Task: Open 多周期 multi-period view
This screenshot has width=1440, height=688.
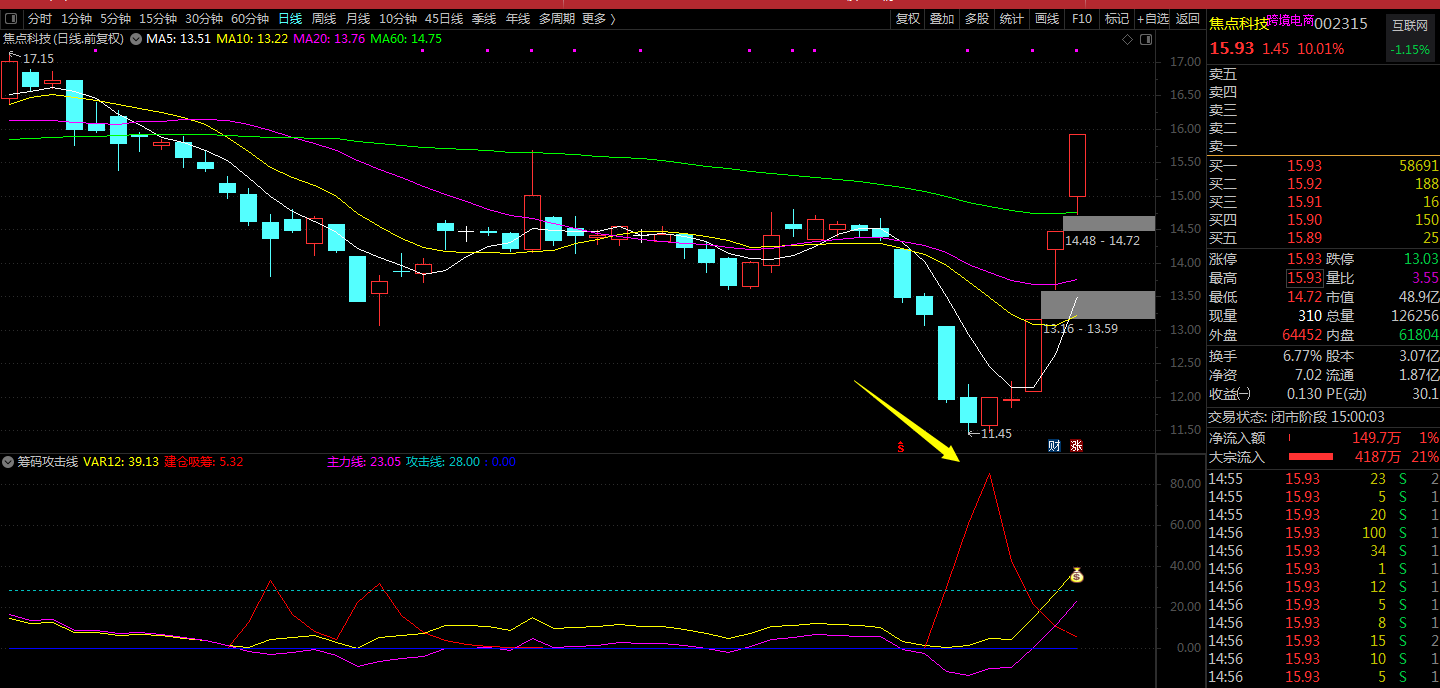Action: tap(556, 18)
